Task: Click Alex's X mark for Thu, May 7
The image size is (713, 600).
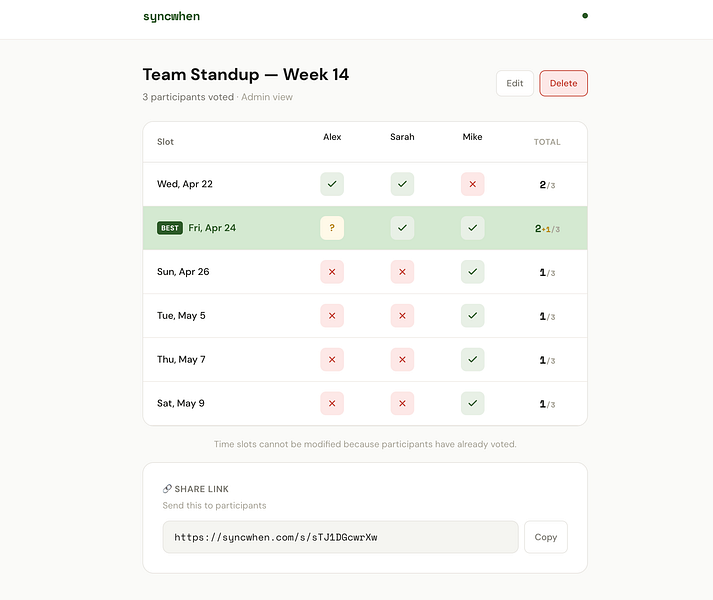Action: (x=332, y=359)
